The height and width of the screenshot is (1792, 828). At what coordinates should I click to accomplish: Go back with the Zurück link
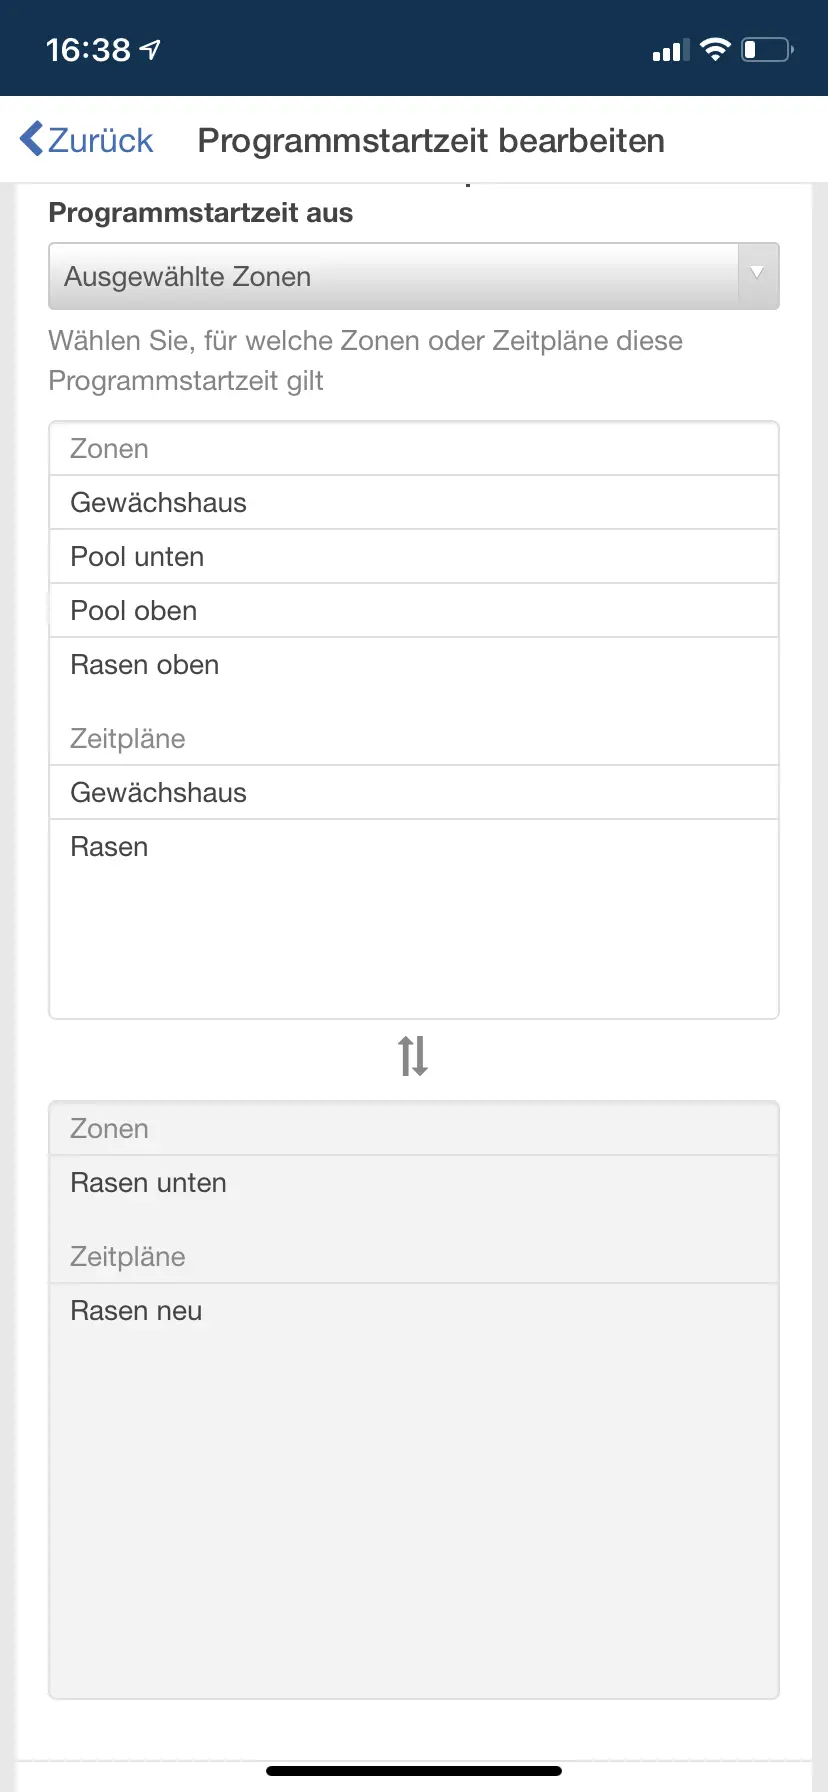point(100,140)
